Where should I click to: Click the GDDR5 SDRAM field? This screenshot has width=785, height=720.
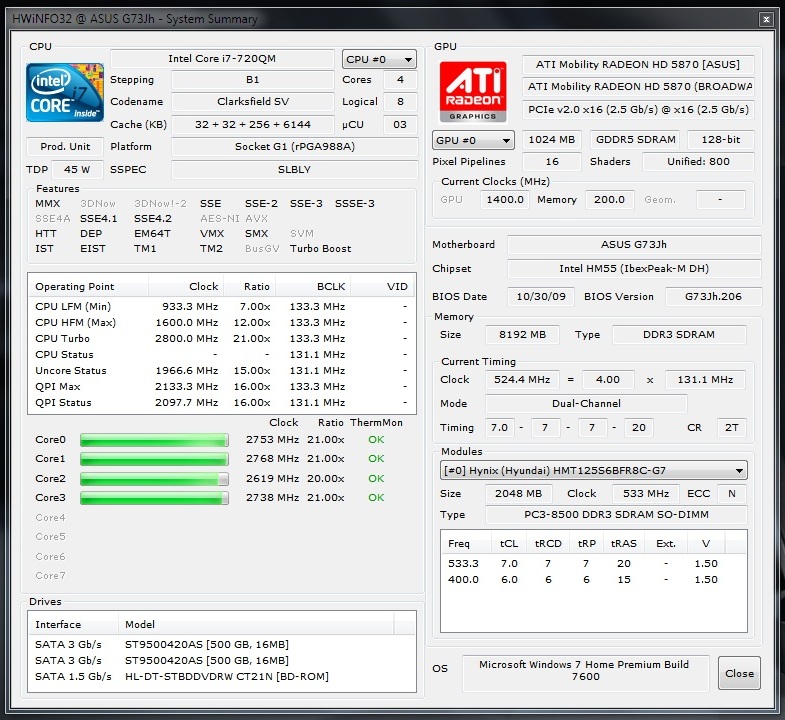635,140
